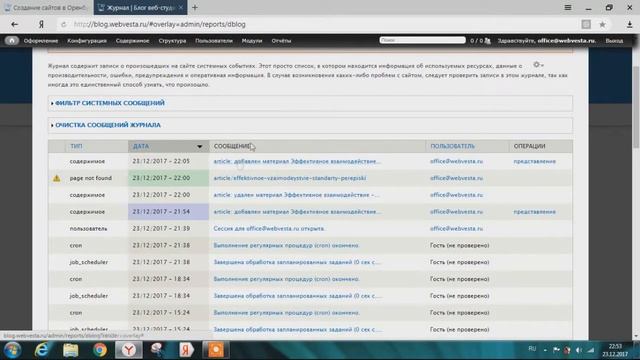
Task: Open article/effektivnoe-vzaimodeystvie message link
Action: pos(290,178)
